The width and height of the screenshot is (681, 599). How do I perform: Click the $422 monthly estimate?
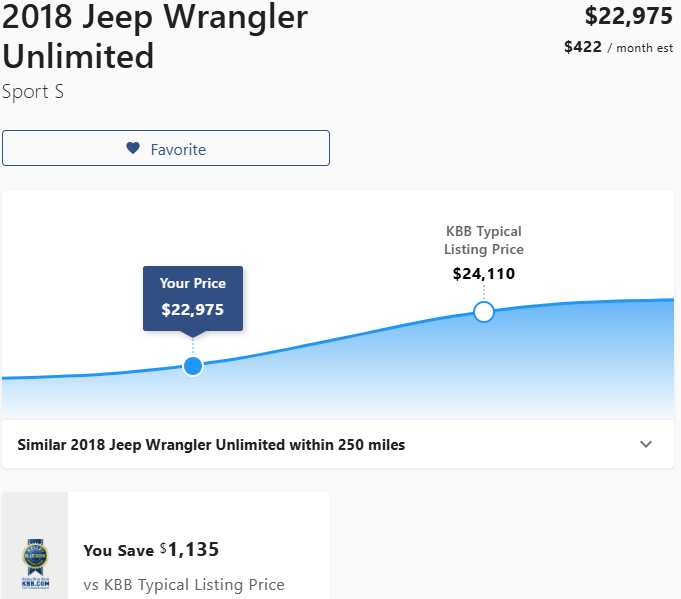coord(582,47)
